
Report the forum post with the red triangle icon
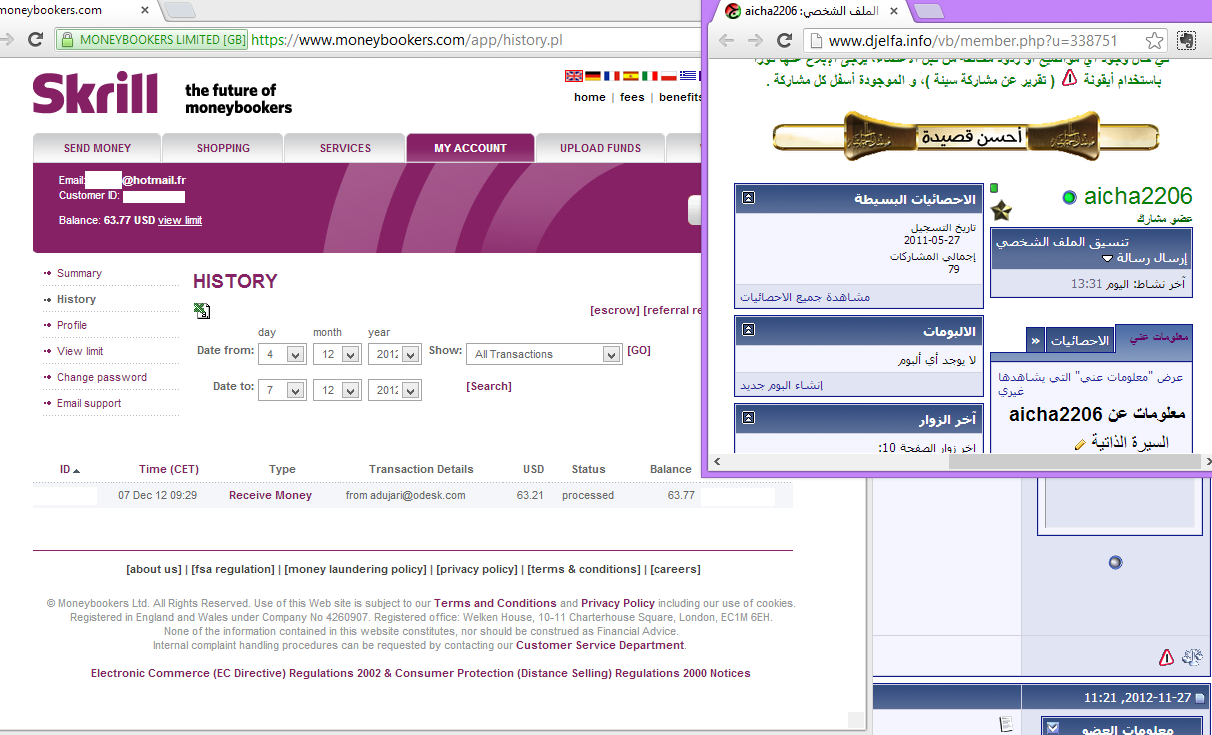pos(1166,657)
